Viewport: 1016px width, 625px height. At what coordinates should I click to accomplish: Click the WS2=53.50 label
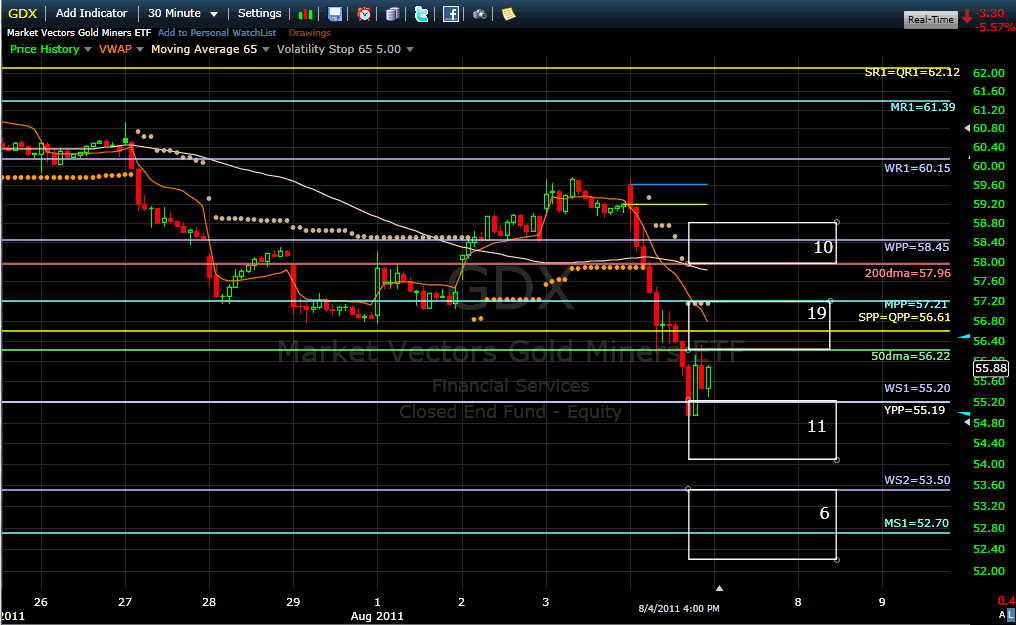tap(918, 480)
